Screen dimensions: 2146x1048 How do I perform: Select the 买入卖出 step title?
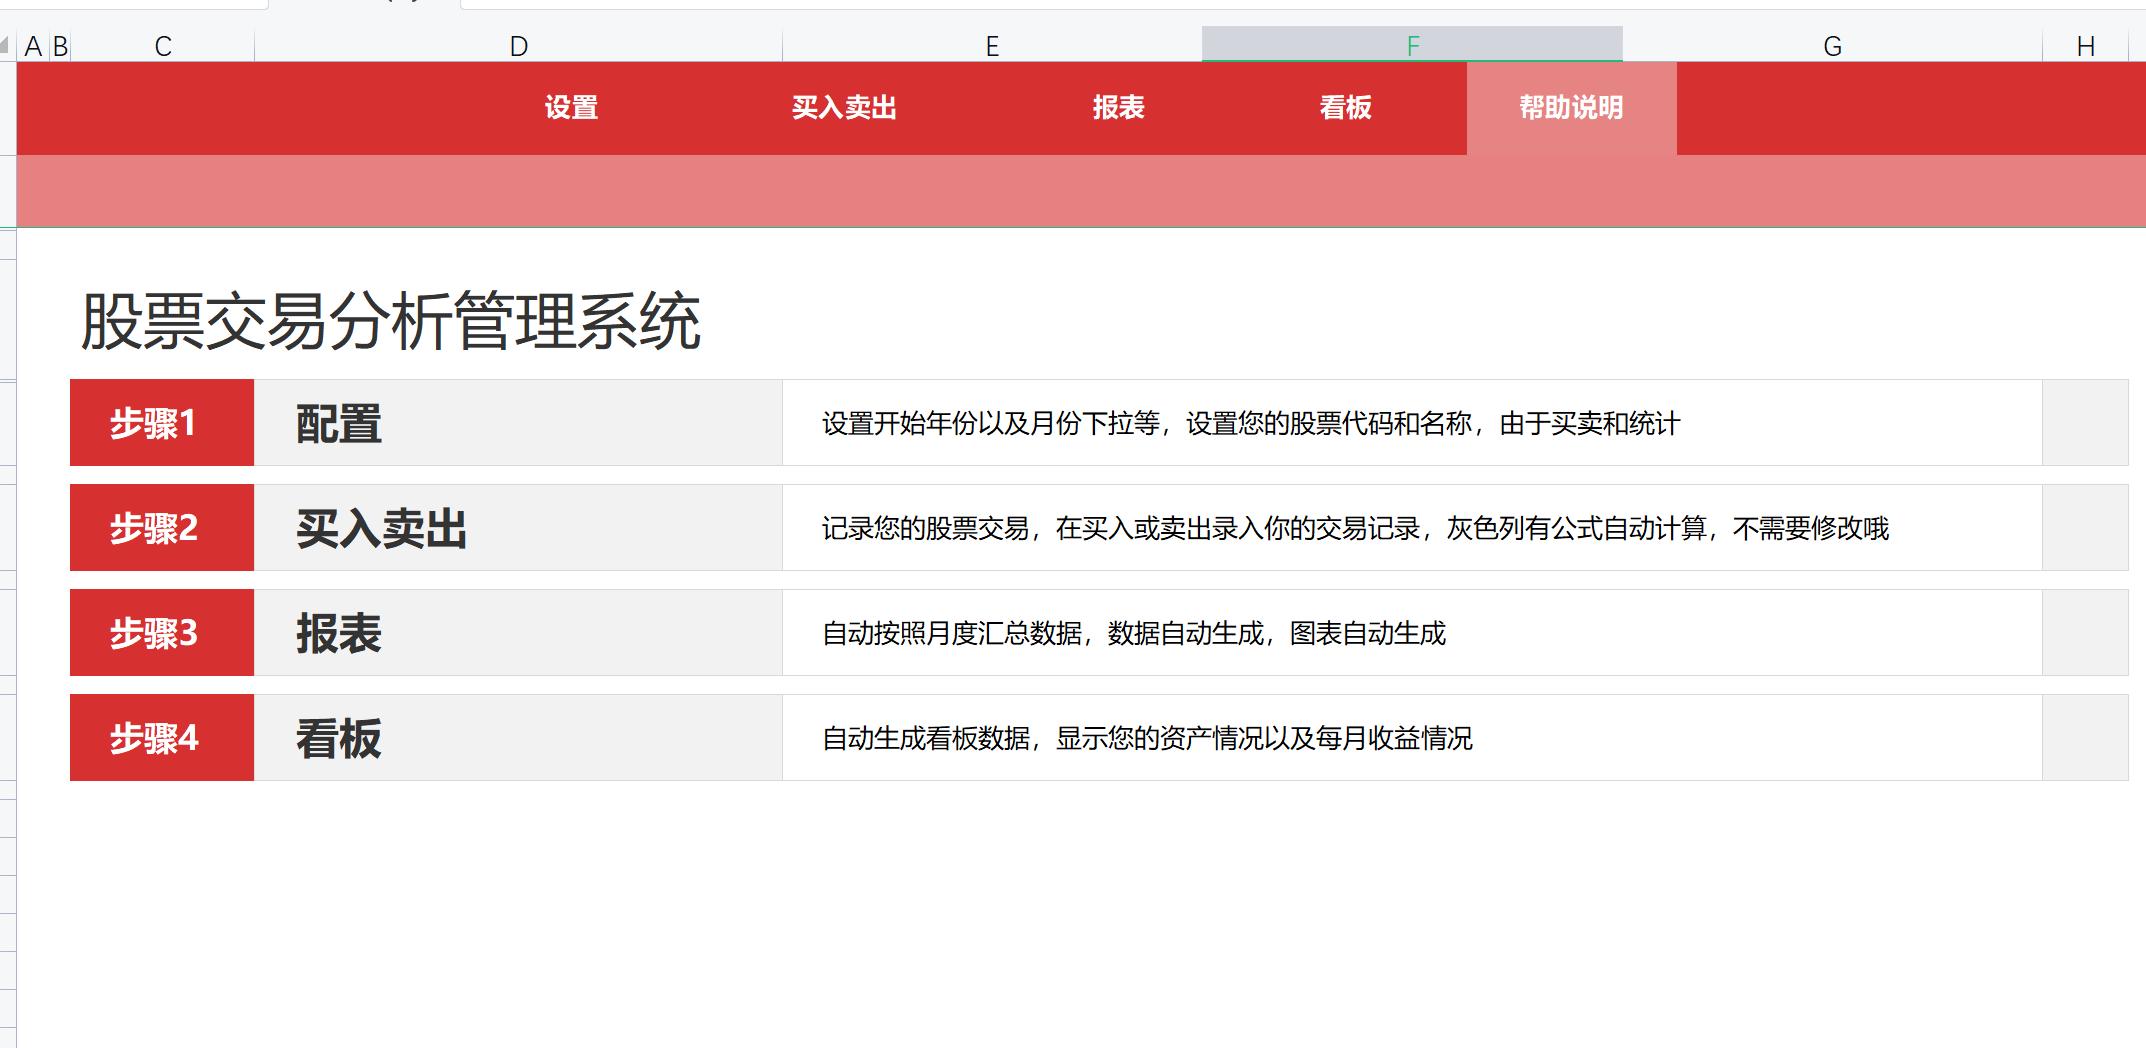380,527
